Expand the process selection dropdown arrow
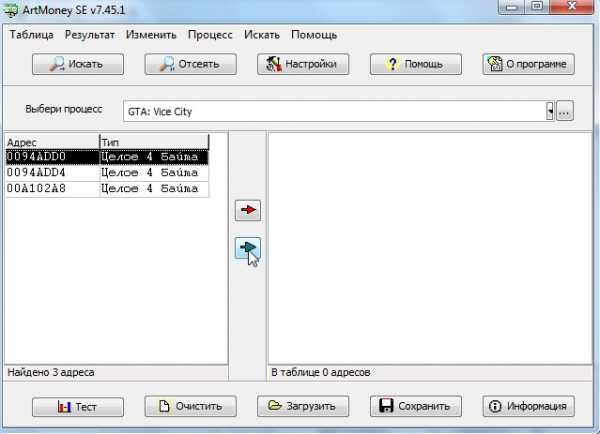 tap(550, 111)
